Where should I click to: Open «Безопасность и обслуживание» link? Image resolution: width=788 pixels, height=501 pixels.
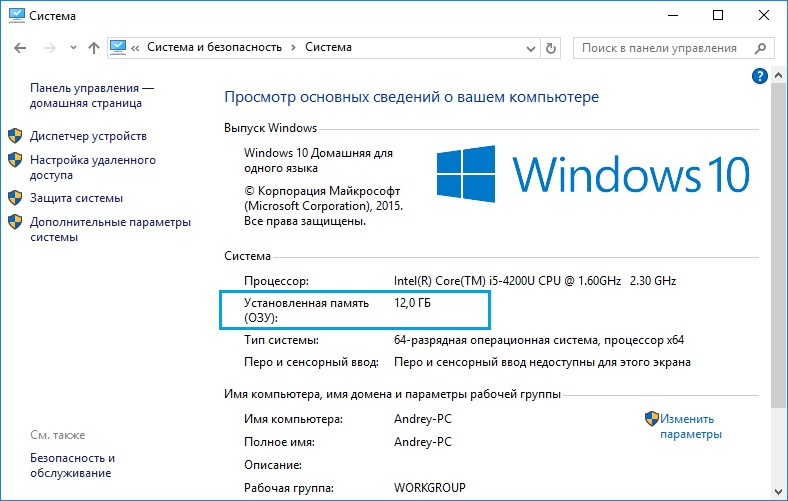pos(72,465)
